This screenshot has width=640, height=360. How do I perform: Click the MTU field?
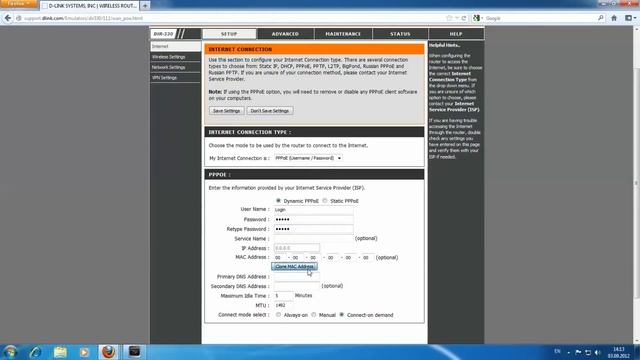pos(283,305)
